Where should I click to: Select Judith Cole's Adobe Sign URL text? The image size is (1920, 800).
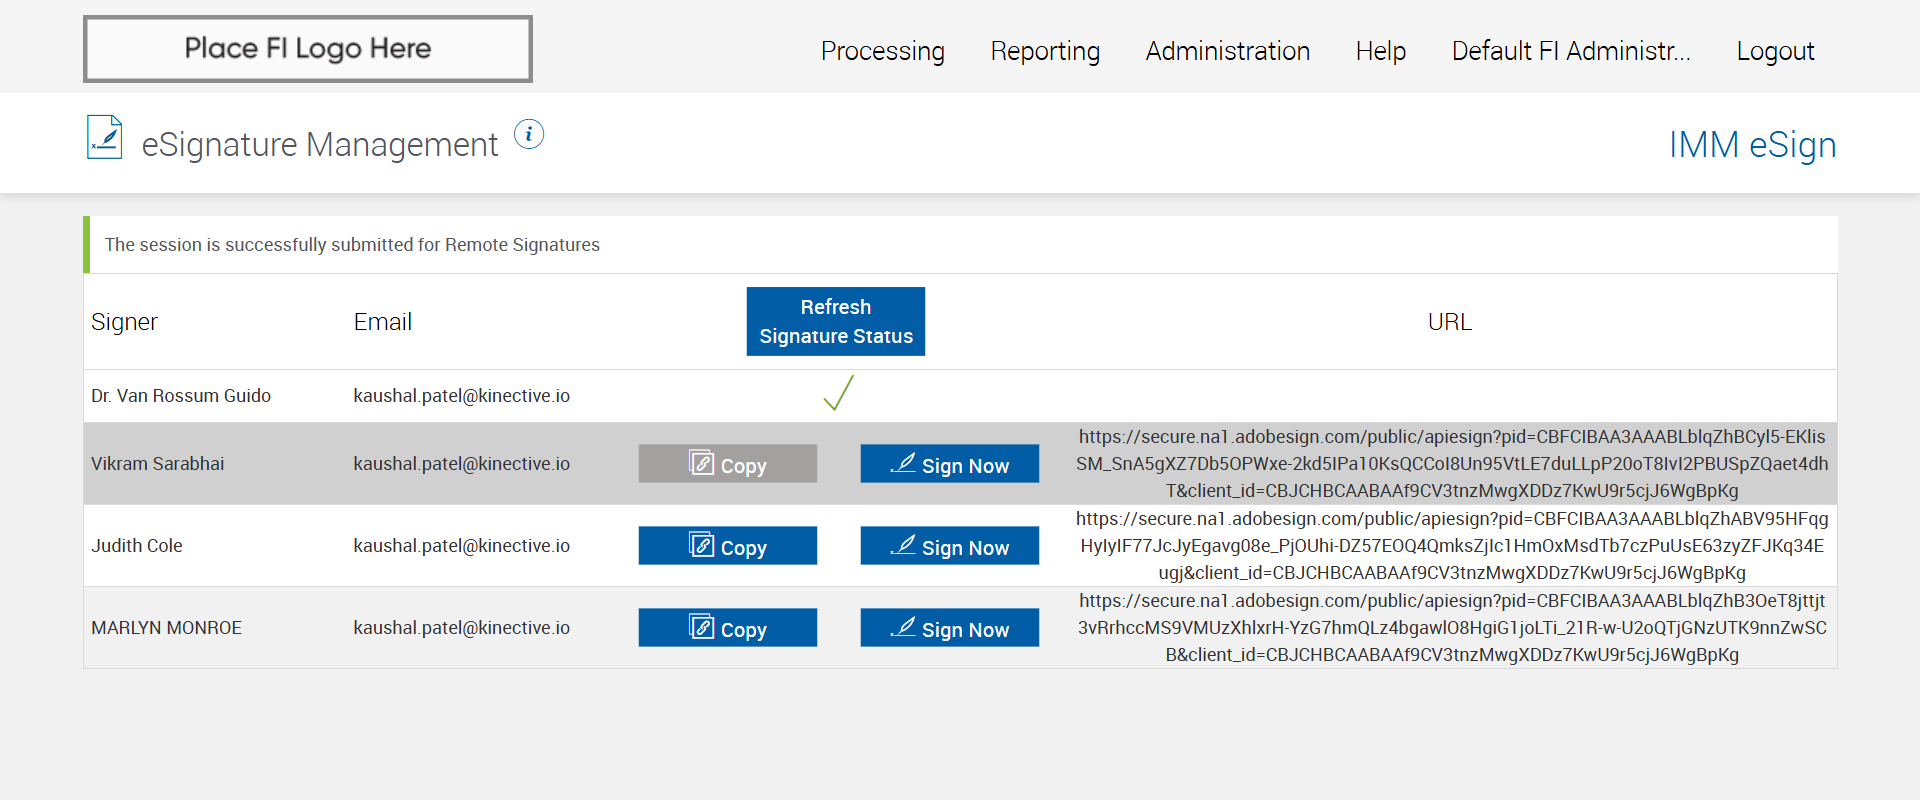[1451, 546]
